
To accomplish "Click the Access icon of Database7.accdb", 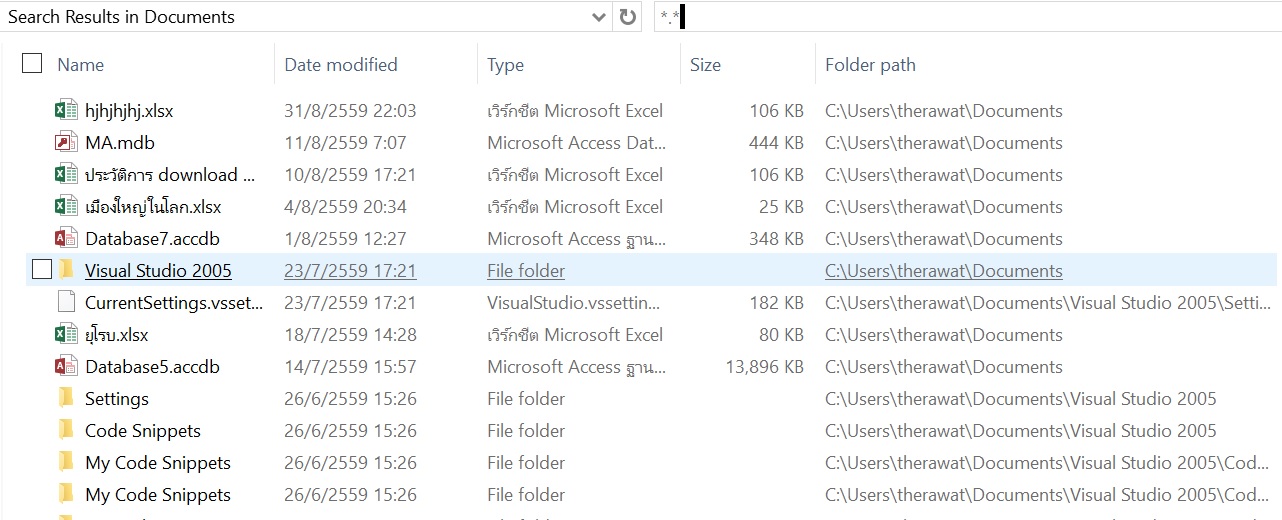I will pyautogui.click(x=66, y=239).
